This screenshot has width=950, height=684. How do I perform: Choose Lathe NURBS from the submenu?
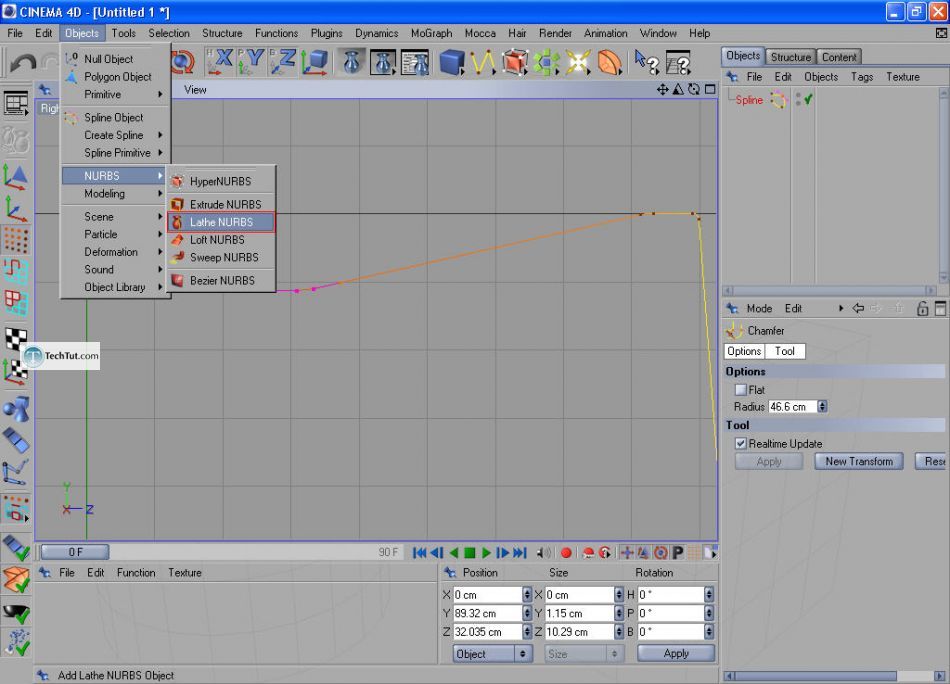[221, 222]
